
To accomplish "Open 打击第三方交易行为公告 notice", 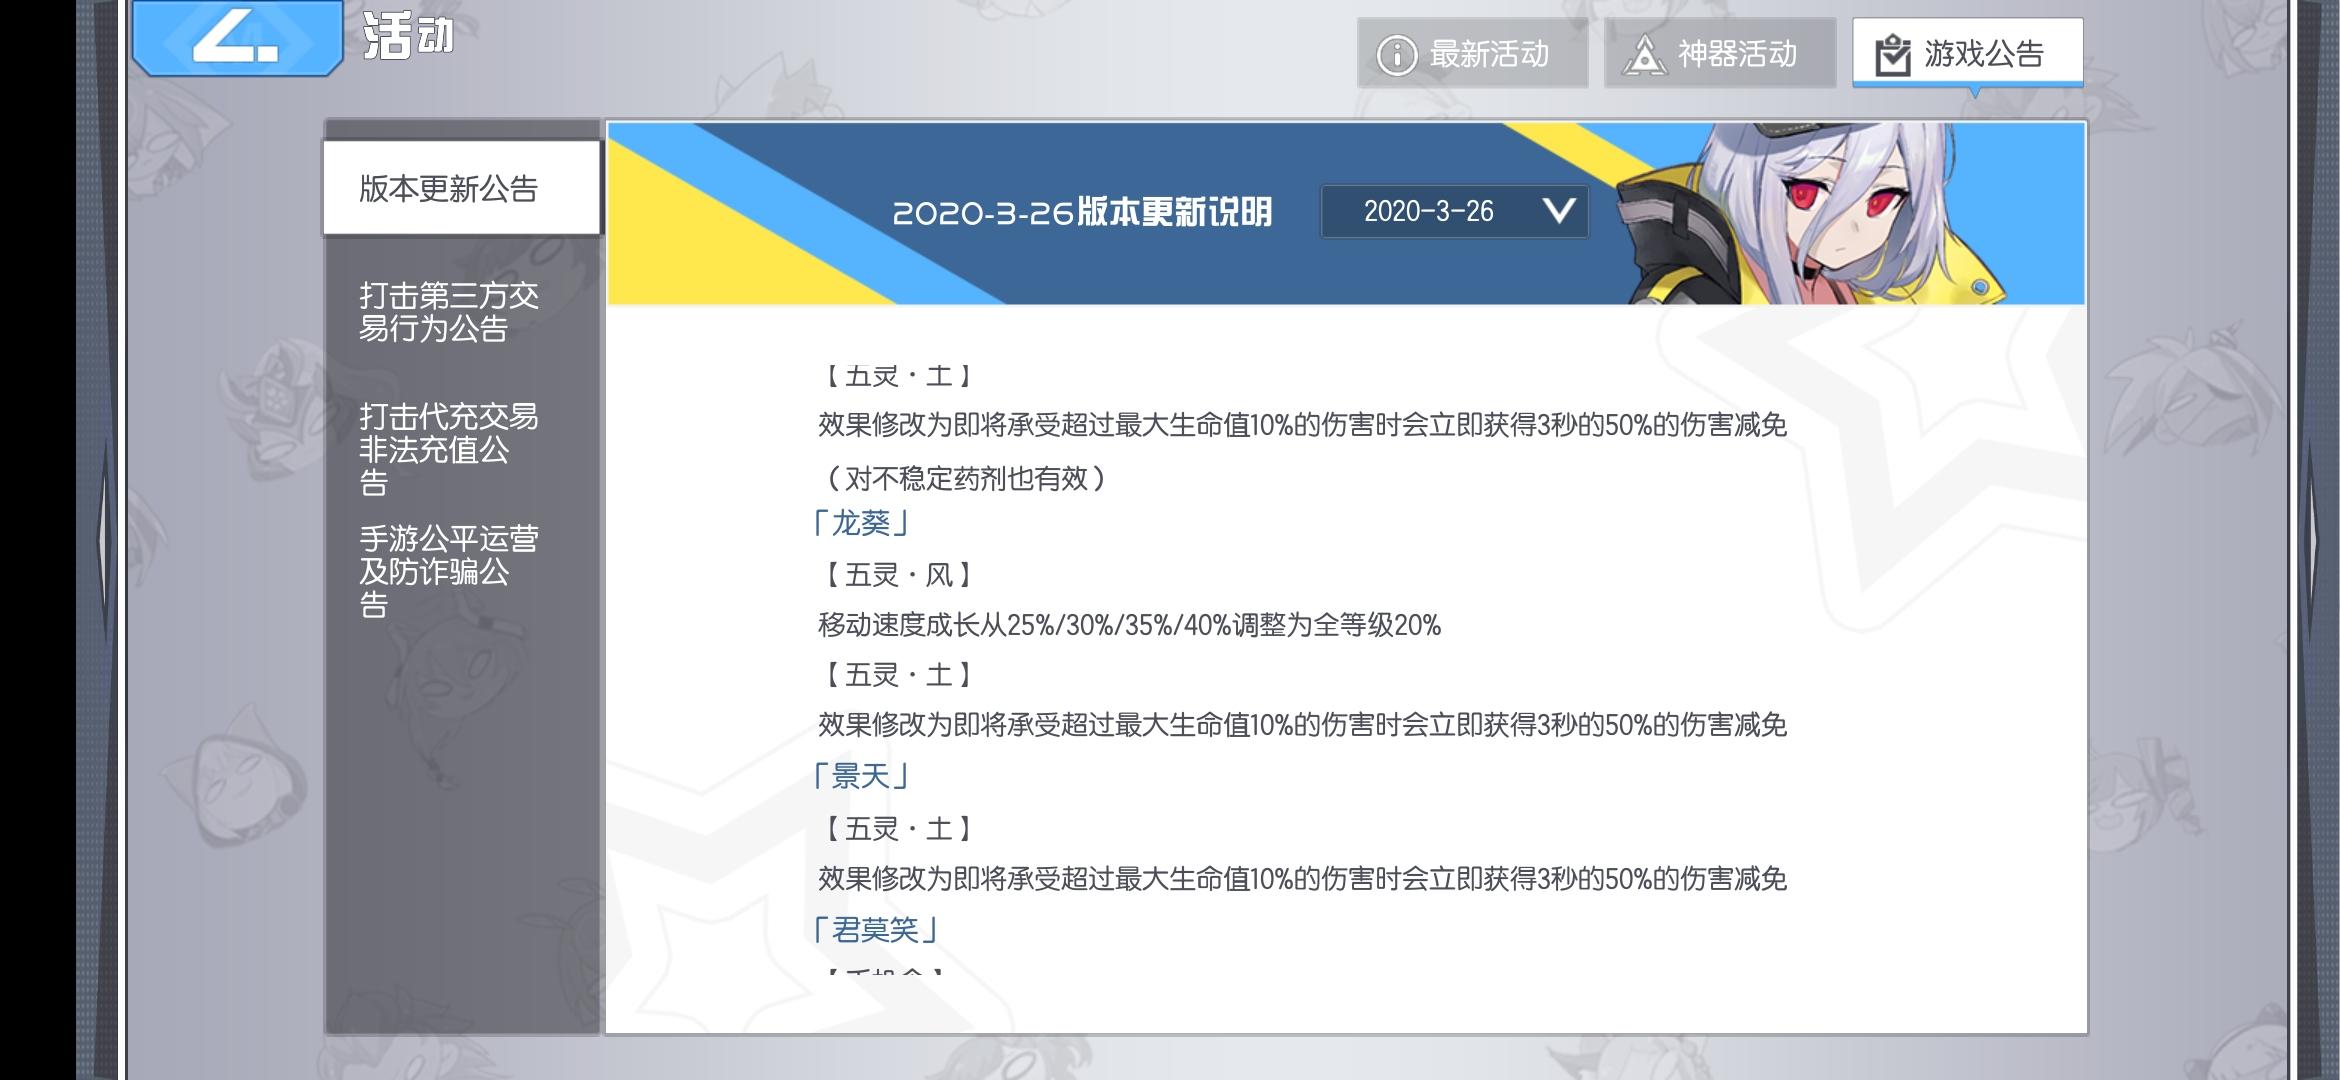I will click(x=449, y=312).
